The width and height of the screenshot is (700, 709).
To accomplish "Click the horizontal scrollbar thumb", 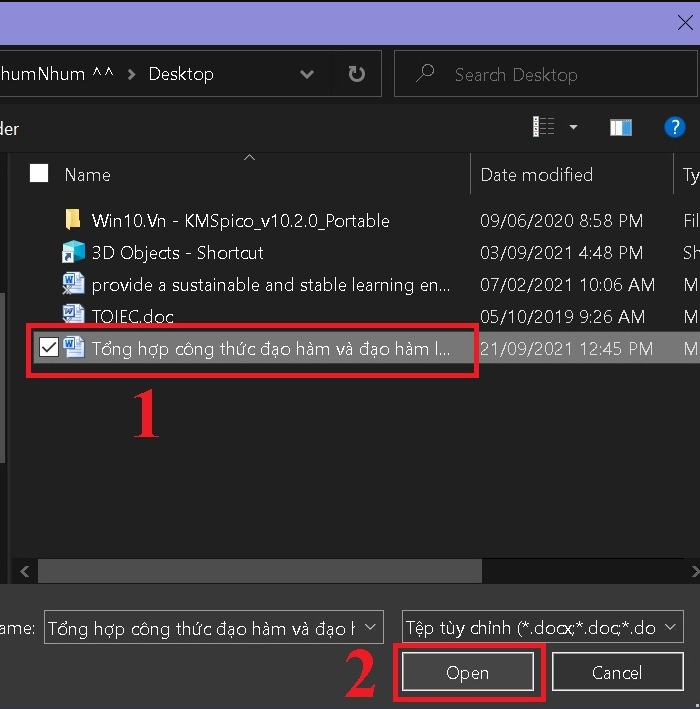I will click(x=260, y=572).
